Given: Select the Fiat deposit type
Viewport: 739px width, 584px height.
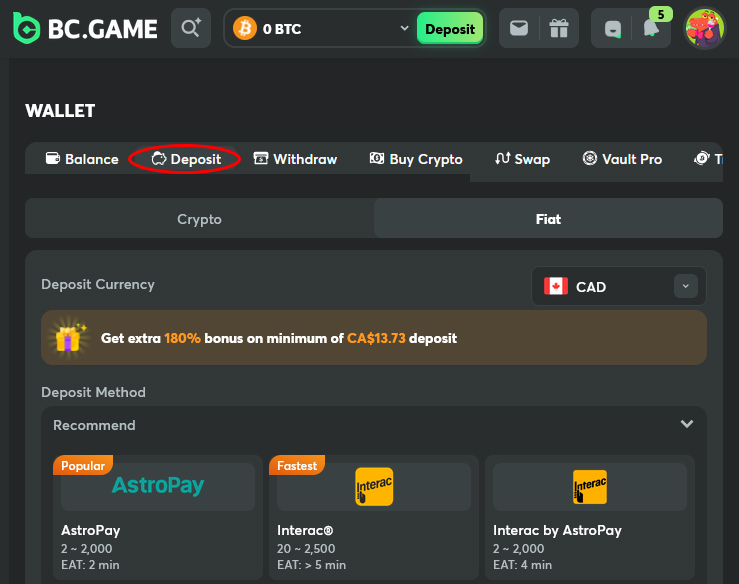Looking at the screenshot, I should click(x=548, y=219).
